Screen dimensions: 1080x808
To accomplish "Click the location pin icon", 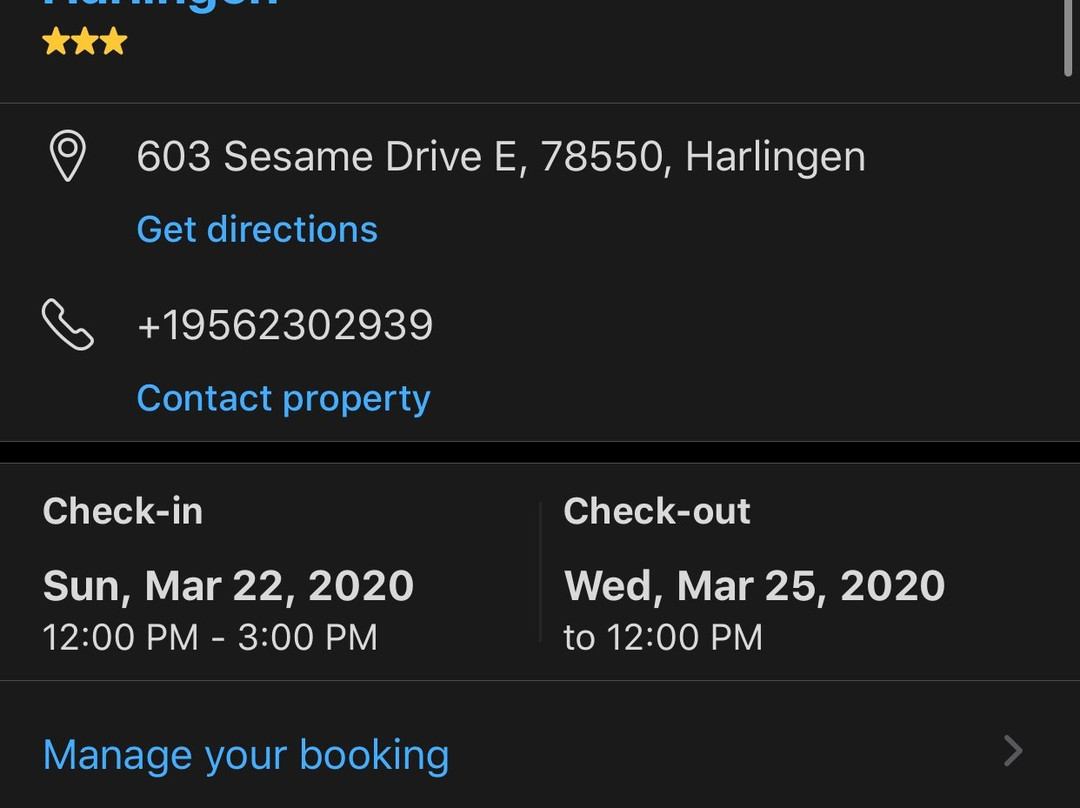I will pyautogui.click(x=67, y=157).
